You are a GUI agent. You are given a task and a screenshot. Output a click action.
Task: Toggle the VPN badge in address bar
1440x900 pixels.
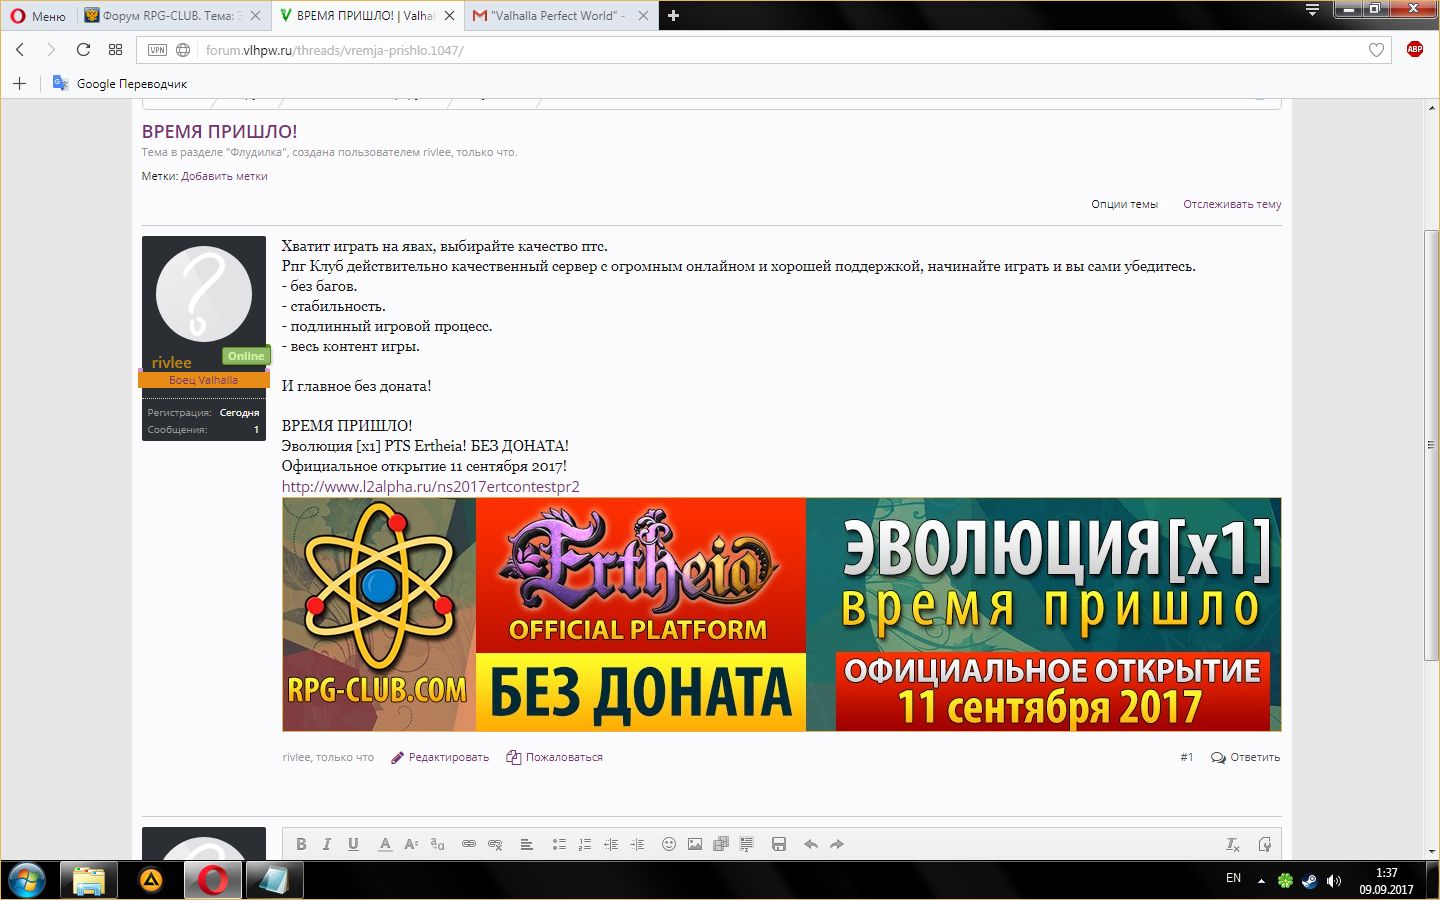point(157,50)
